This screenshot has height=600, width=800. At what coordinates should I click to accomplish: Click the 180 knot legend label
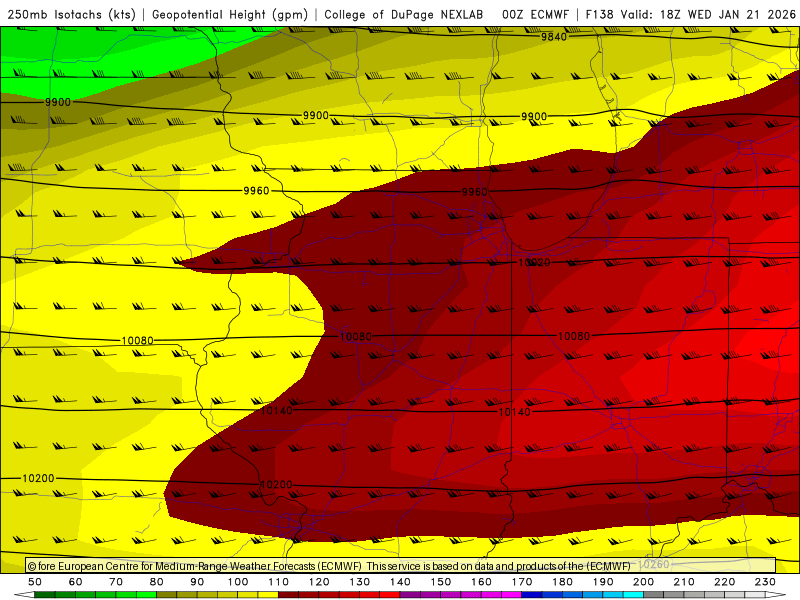(562, 582)
